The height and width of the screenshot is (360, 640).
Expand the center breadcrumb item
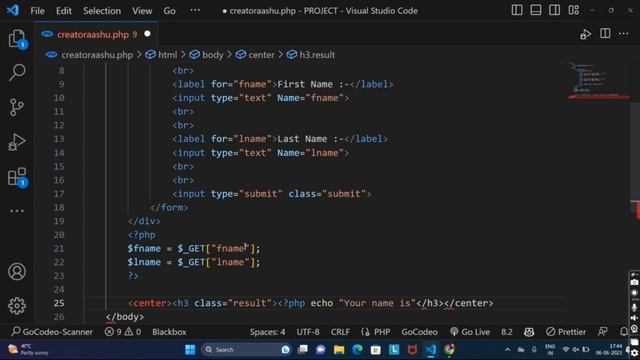[x=261, y=55]
